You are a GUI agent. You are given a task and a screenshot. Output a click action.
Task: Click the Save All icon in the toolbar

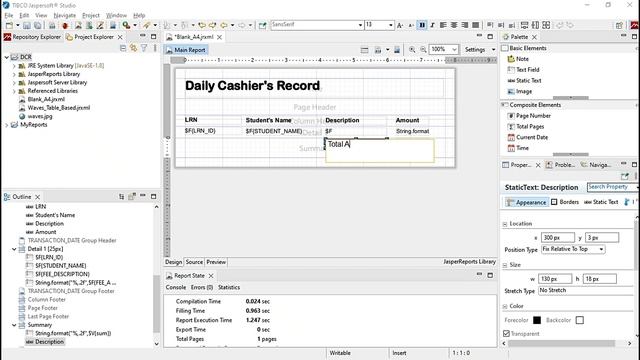37,25
